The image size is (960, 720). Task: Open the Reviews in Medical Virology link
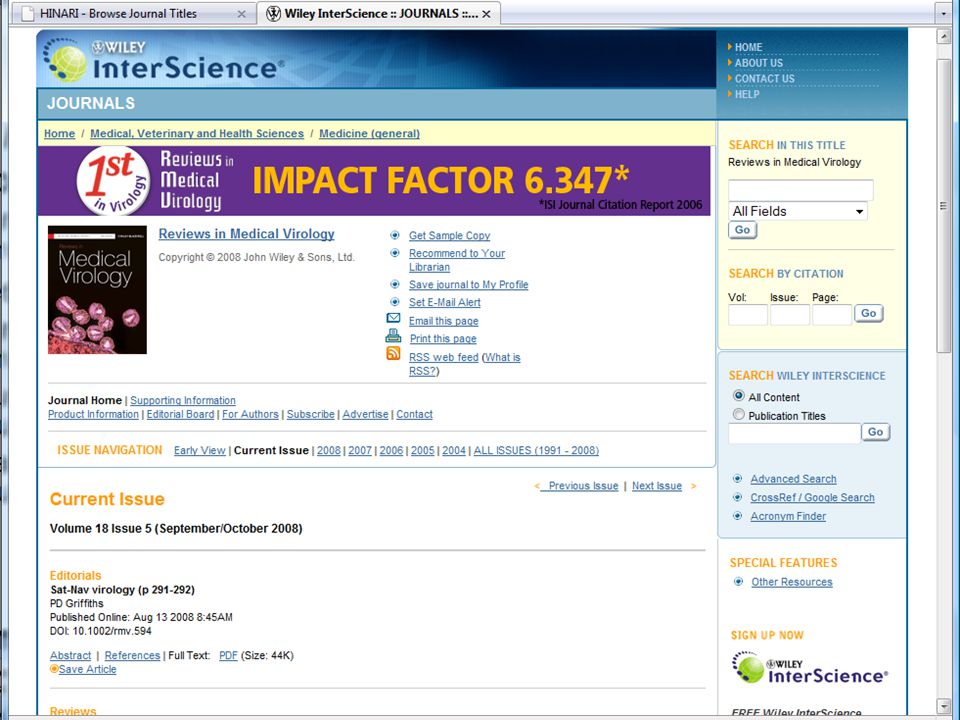click(246, 234)
